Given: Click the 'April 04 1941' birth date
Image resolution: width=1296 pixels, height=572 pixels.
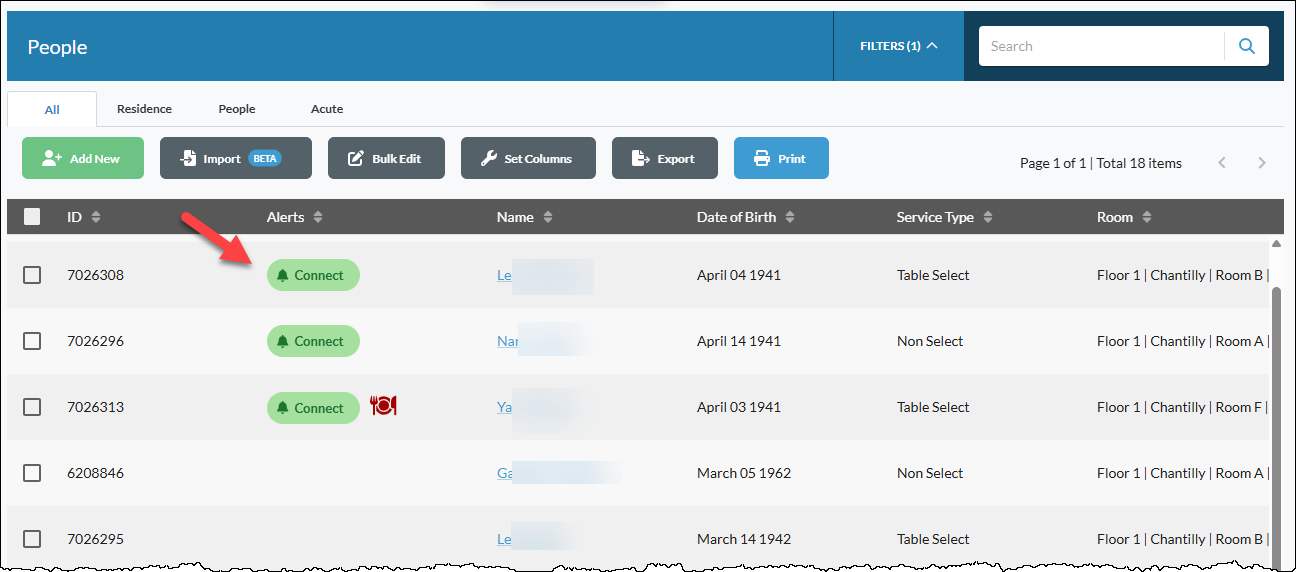Looking at the screenshot, I should (x=739, y=275).
